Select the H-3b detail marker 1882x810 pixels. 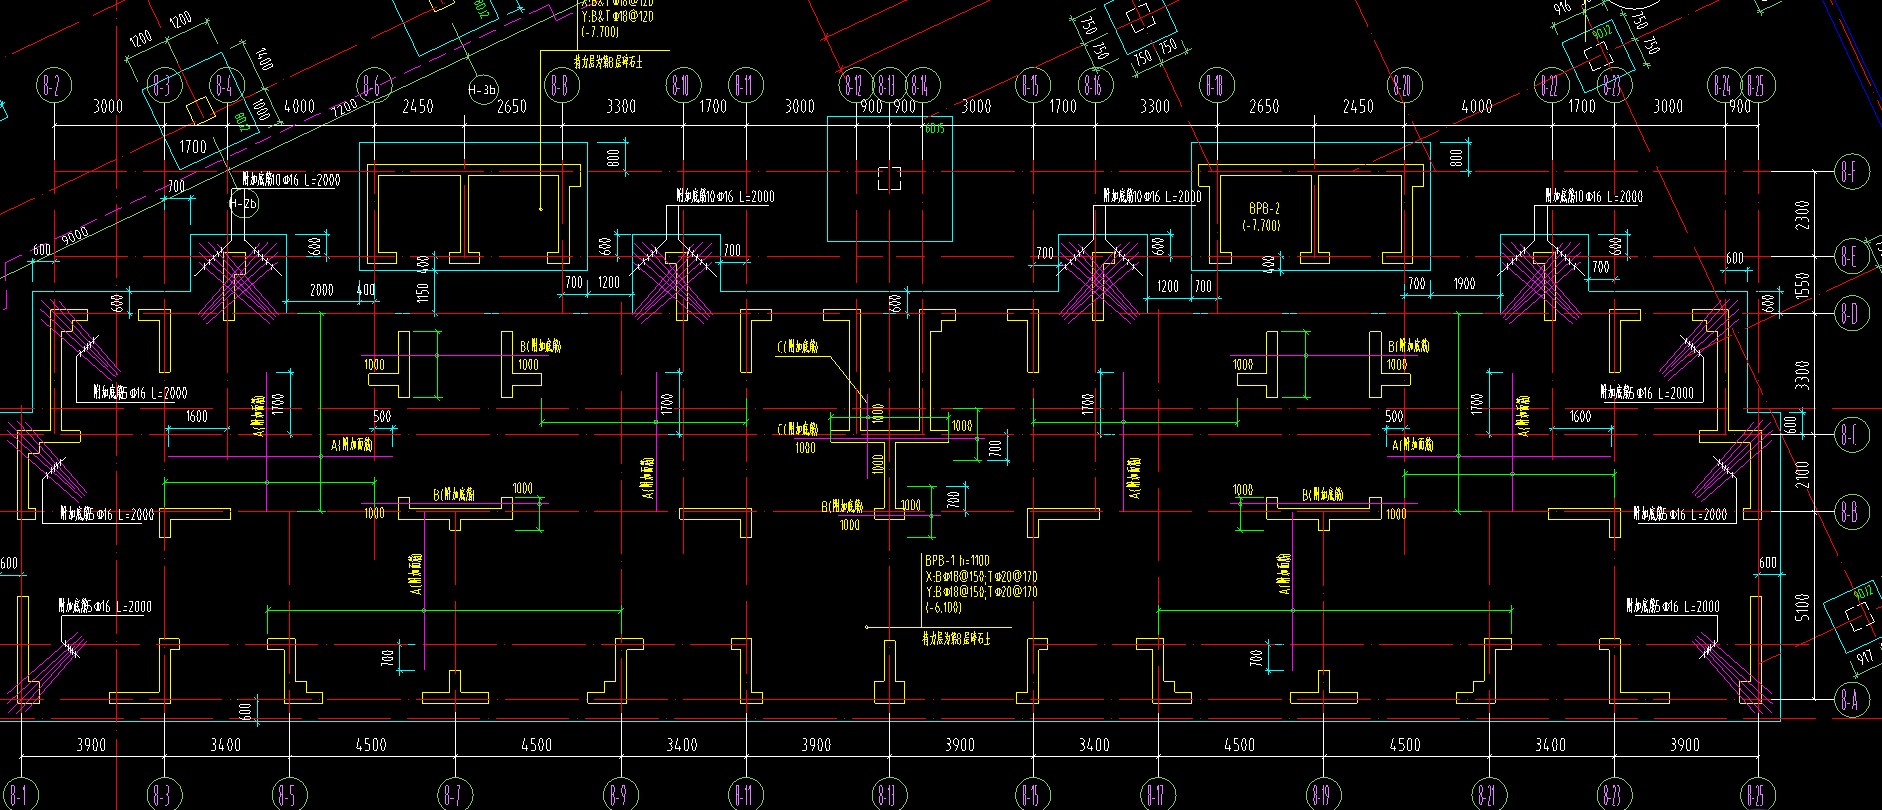(x=482, y=90)
